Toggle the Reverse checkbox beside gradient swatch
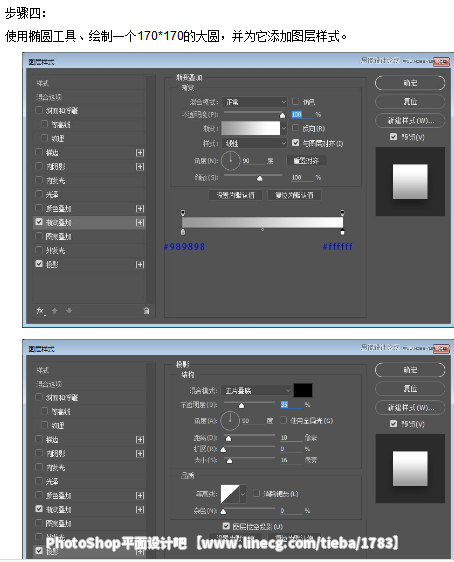454x562 pixels. [296, 128]
